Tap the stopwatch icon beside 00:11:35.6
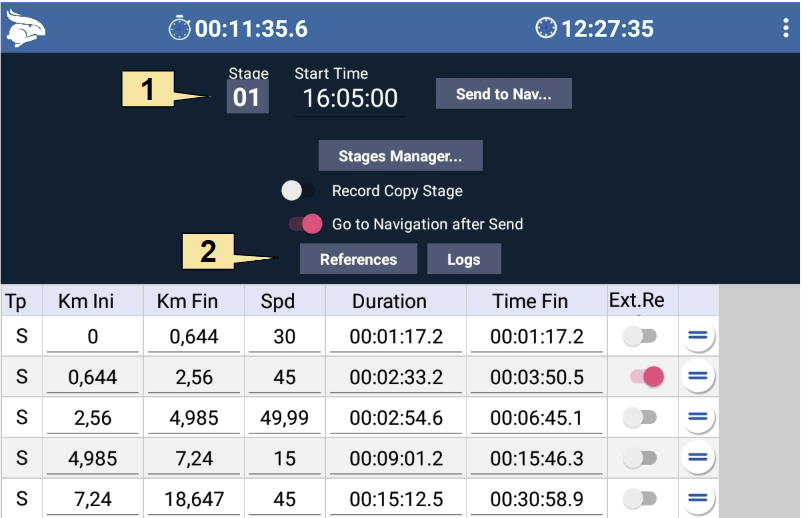This screenshot has height=518, width=806. [179, 28]
